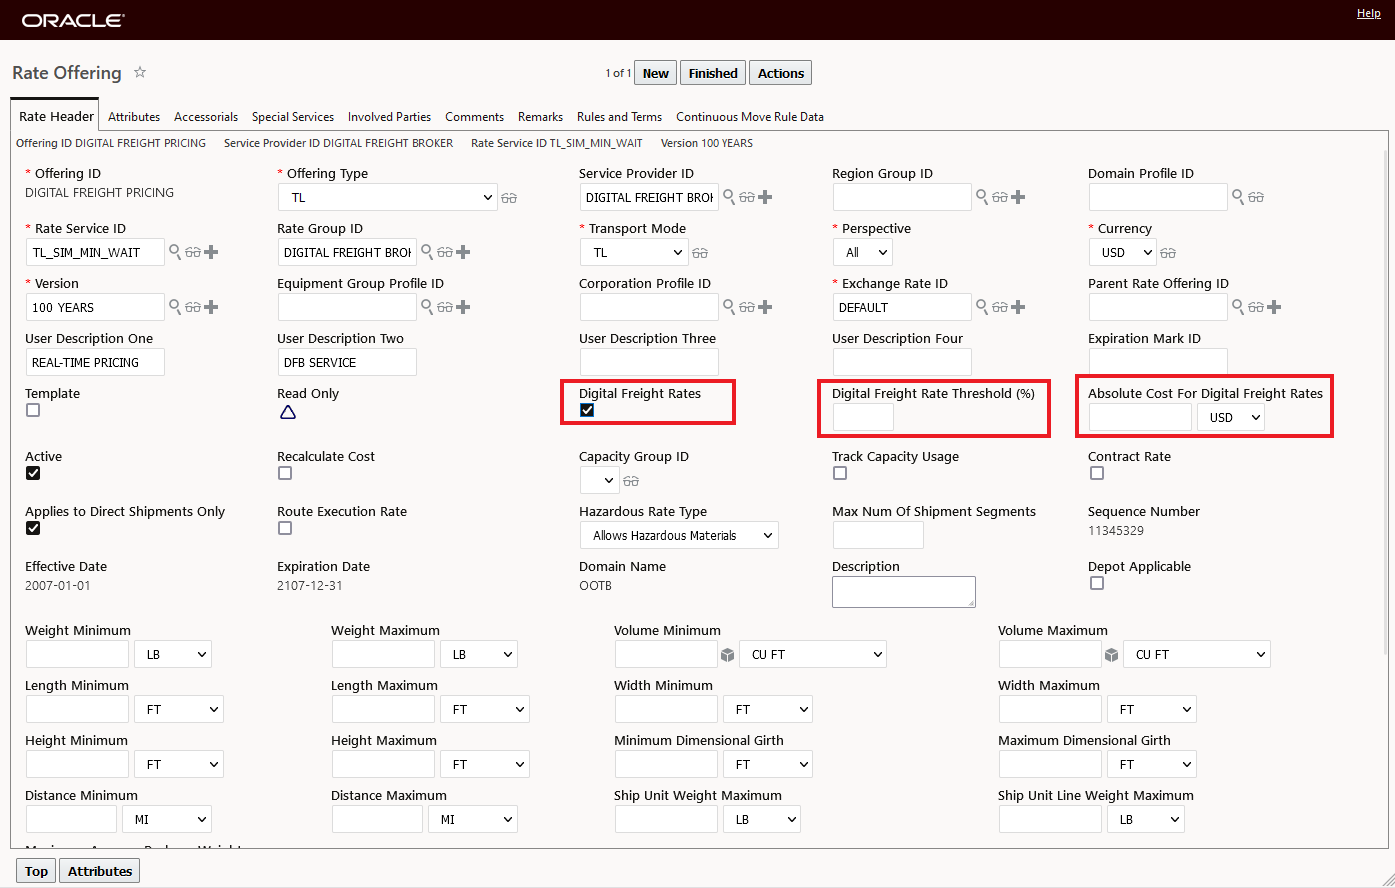Click into the Description text area
1395x888 pixels.
pyautogui.click(x=904, y=591)
